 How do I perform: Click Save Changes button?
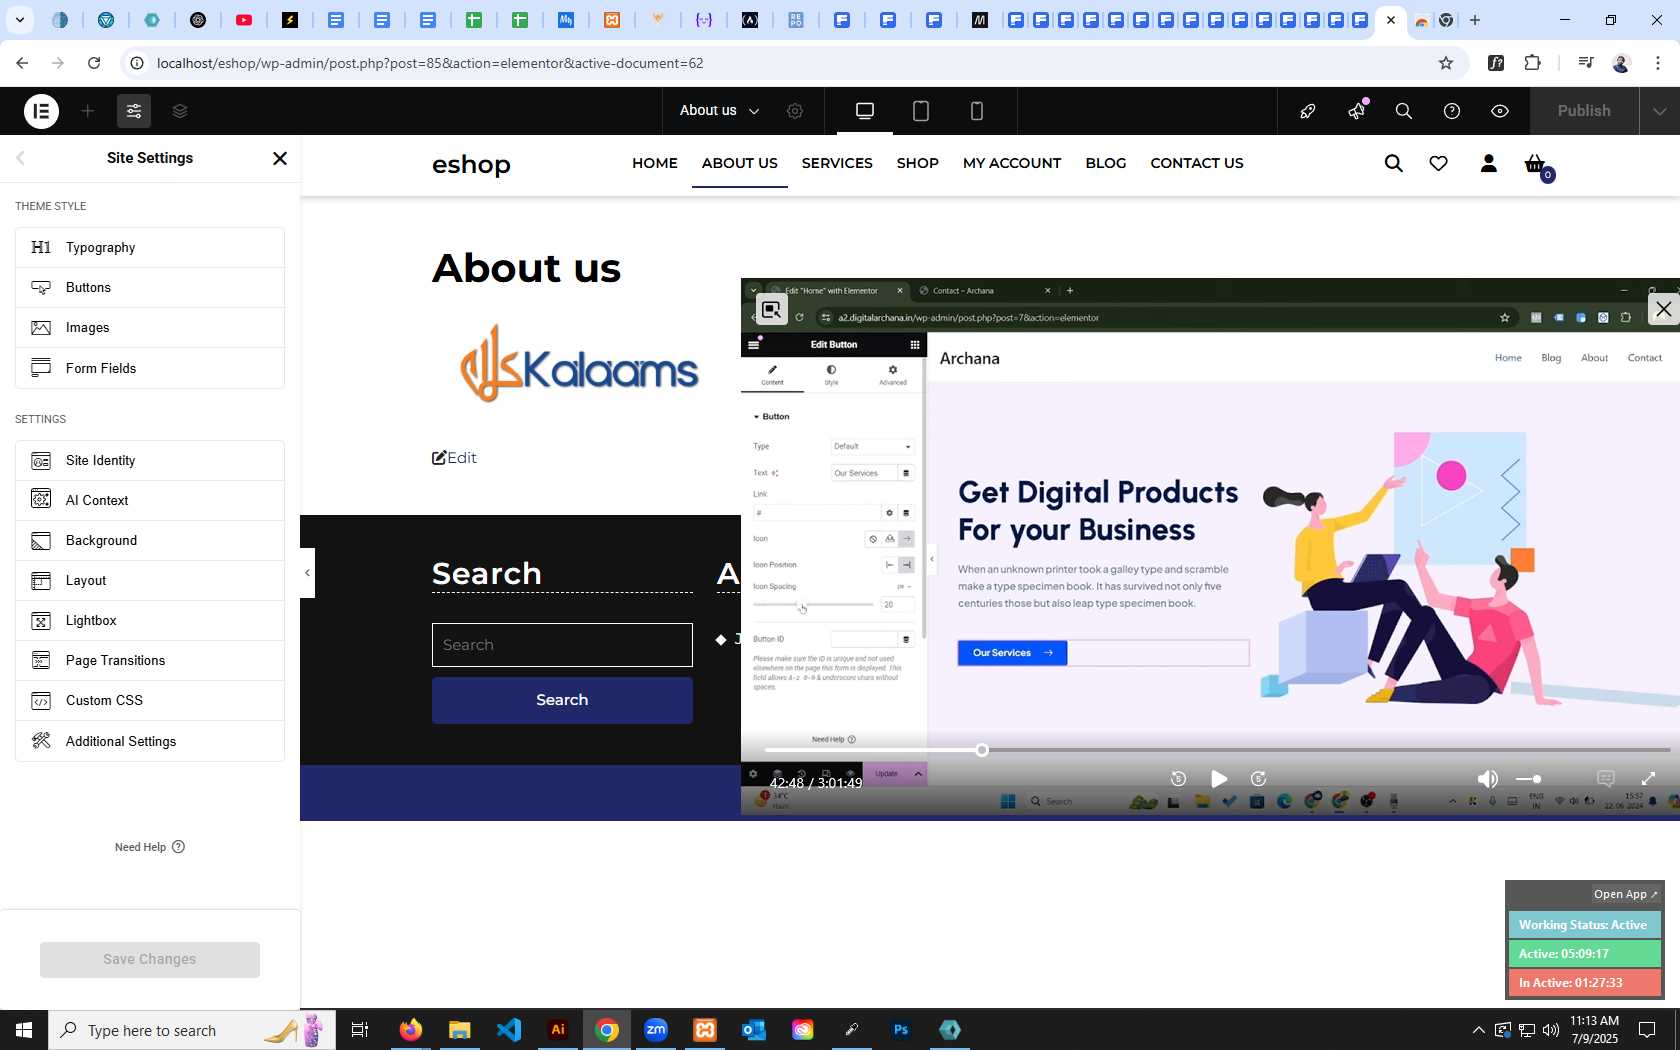150,959
